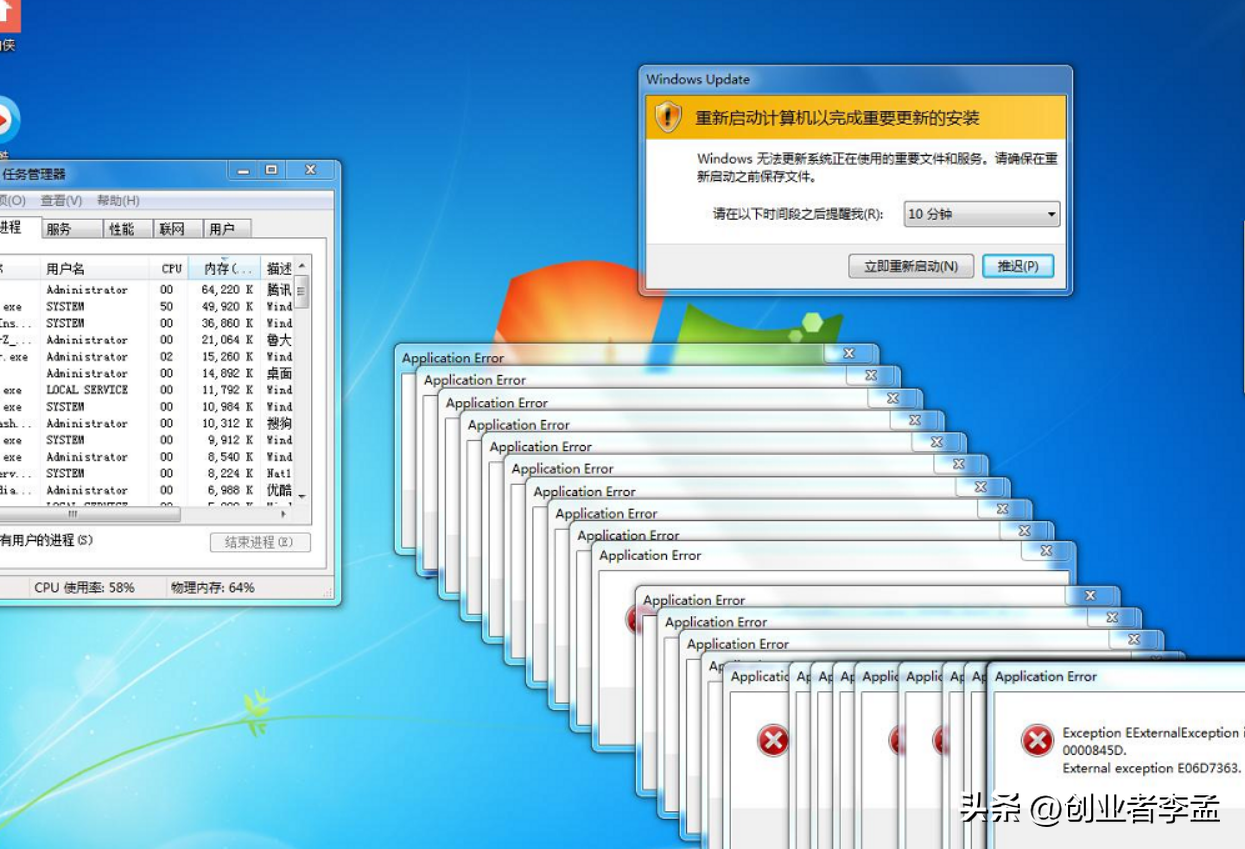Screen dimensions: 1245x849
Task: Click the process list vertical scrollbar thumb
Action: click(x=303, y=291)
